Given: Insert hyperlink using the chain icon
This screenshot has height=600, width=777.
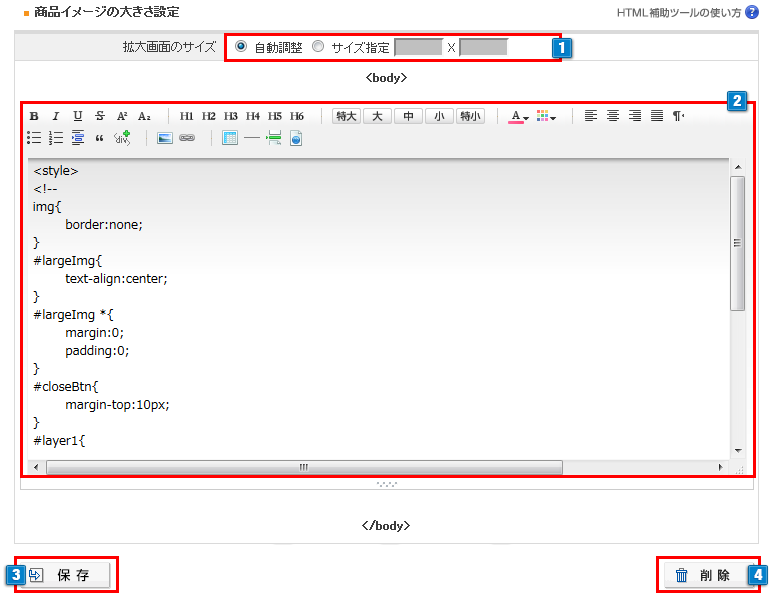Looking at the screenshot, I should 187,139.
